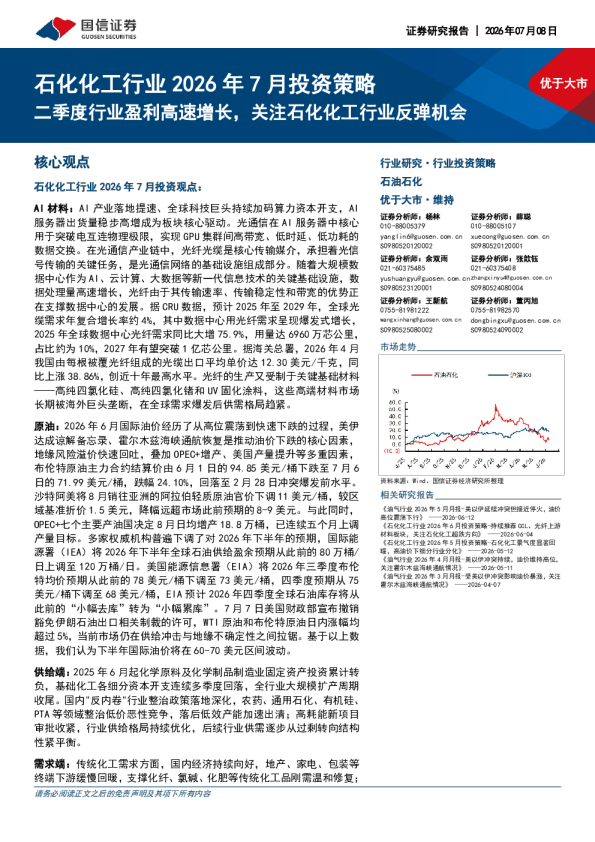The height and width of the screenshot is (842, 595).
Task: Open the yushuangyu@guosen.com.cn email link
Action: [x=425, y=278]
